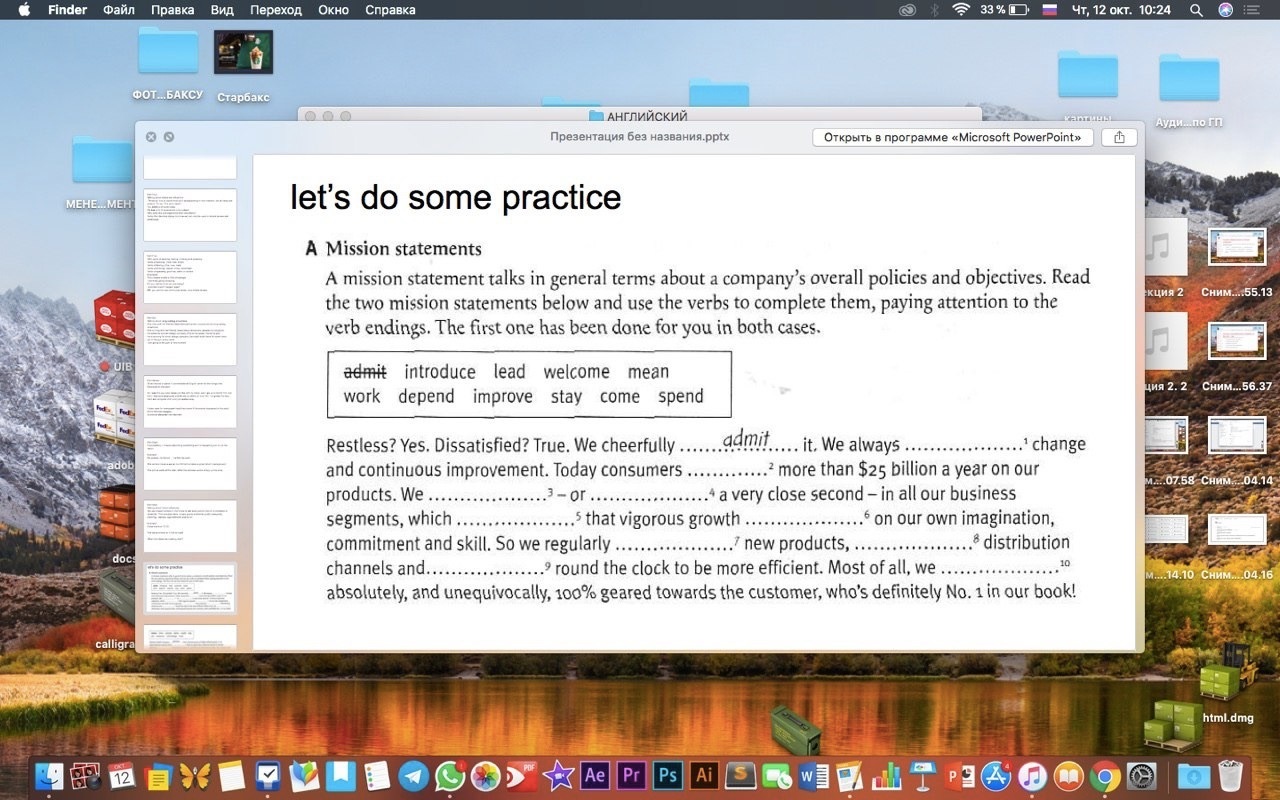This screenshot has width=1280, height=800.
Task: Launch Google Chrome from the dock
Action: [x=1105, y=775]
